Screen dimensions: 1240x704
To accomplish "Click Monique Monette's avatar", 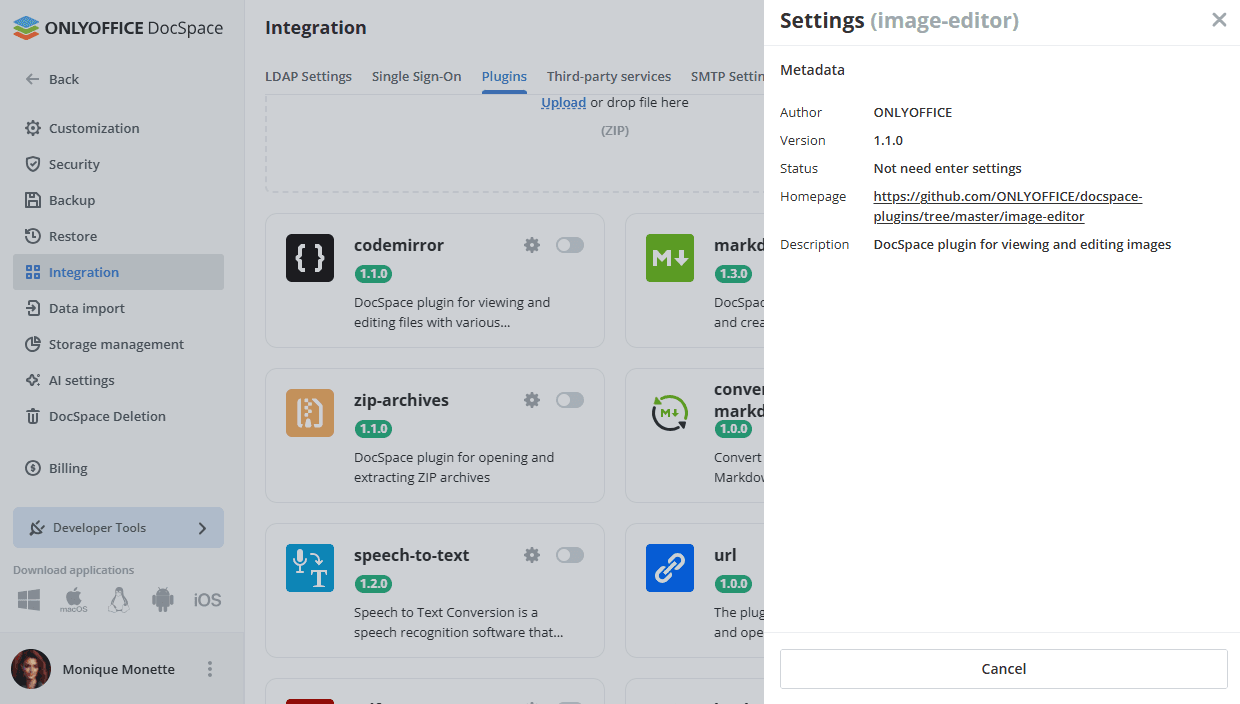I will tap(31, 669).
